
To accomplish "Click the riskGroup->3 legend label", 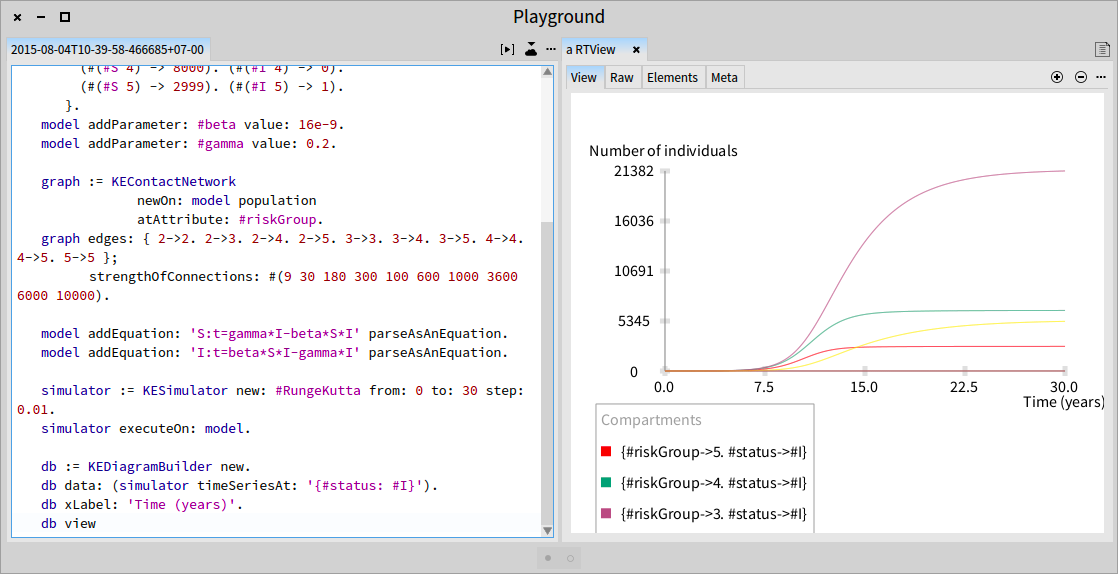I will click(x=714, y=514).
